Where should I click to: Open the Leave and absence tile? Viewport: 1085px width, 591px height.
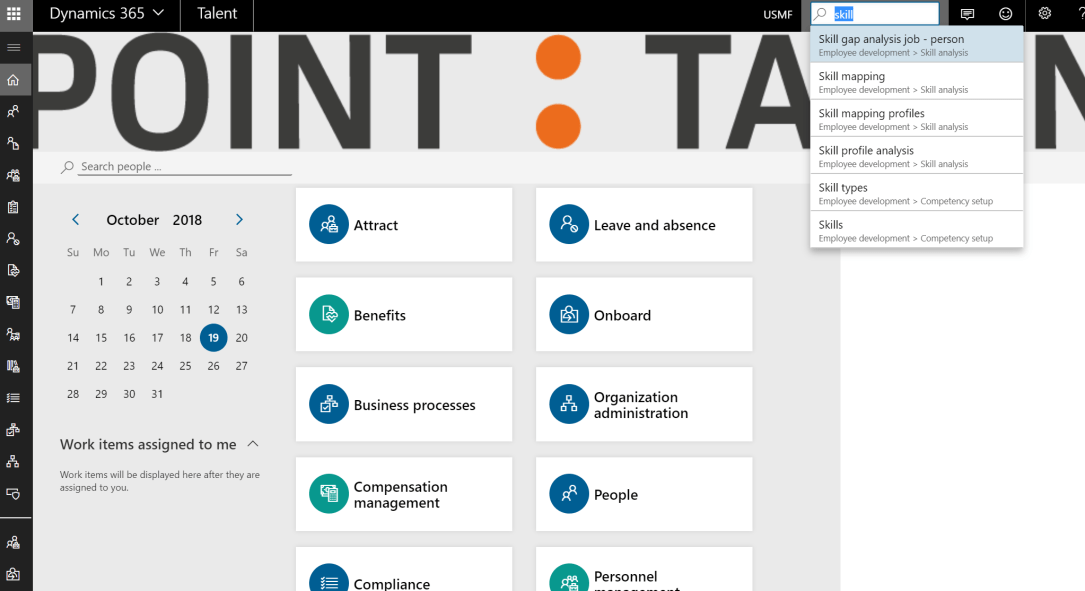(x=643, y=225)
